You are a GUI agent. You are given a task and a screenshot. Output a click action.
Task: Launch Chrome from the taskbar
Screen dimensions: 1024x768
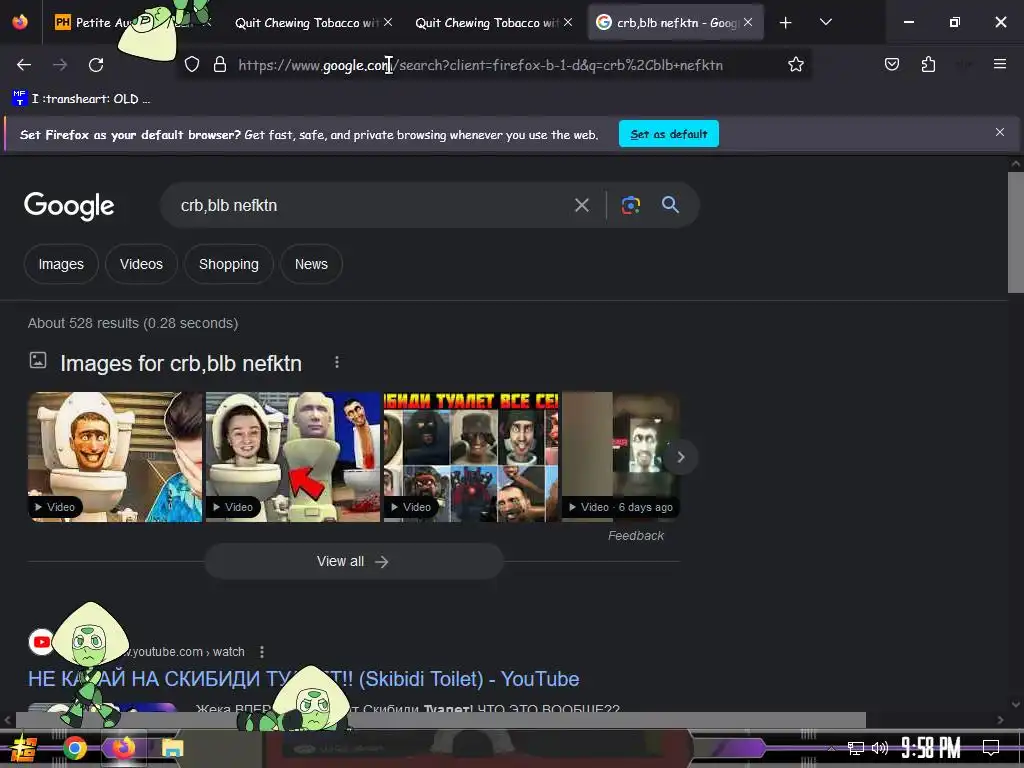click(75, 748)
